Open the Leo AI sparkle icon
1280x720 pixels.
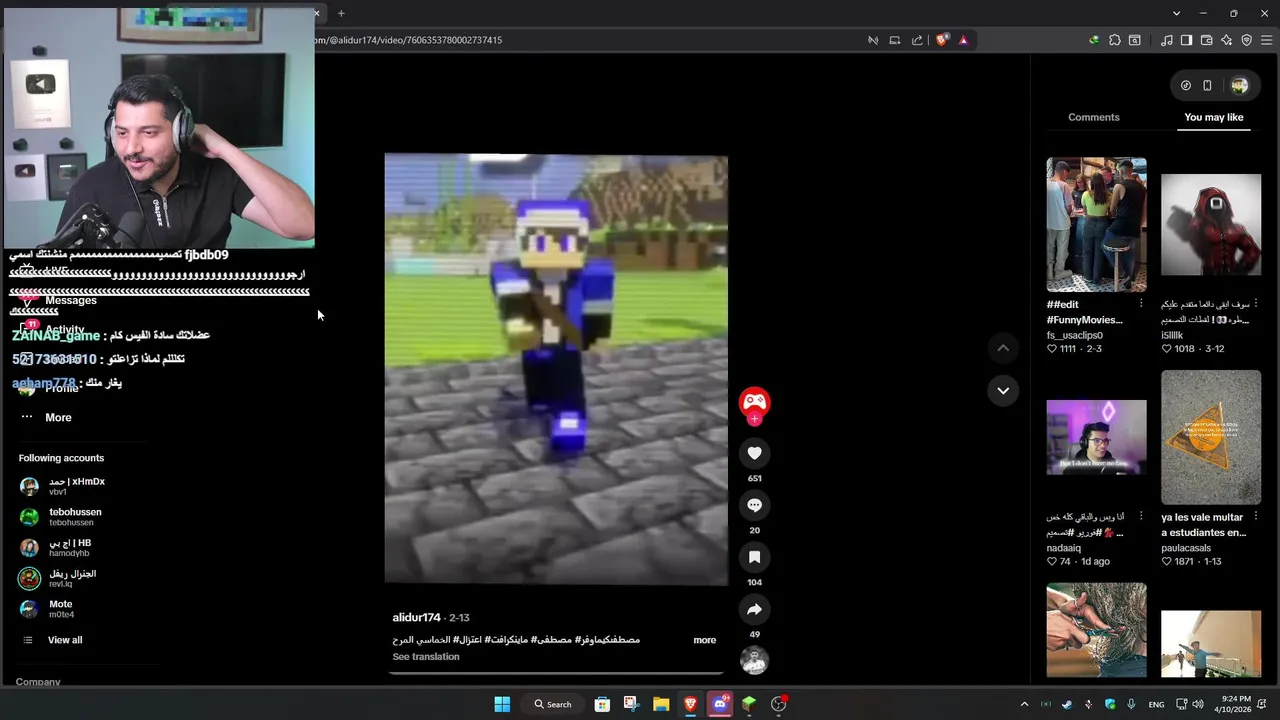1226,40
